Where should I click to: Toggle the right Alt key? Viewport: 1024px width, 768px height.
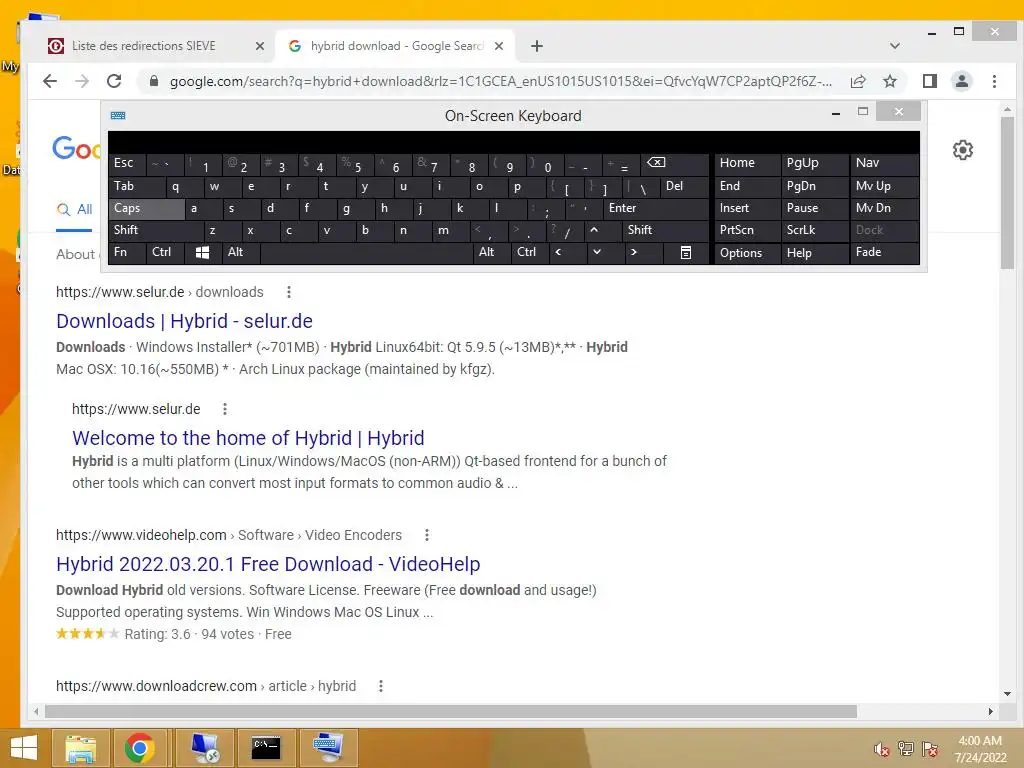[492, 252]
